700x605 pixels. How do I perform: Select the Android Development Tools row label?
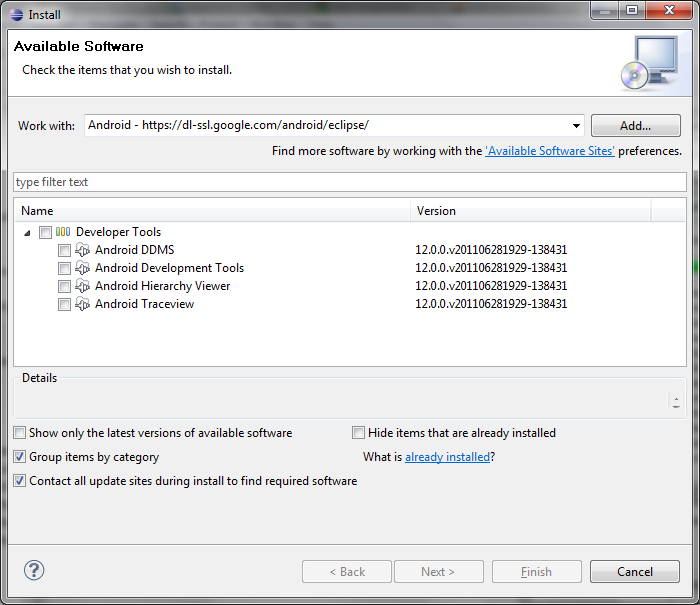[x=169, y=268]
